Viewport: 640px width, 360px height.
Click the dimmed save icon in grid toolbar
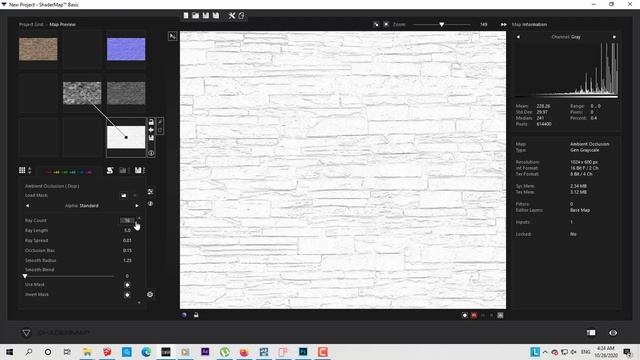click(123, 170)
